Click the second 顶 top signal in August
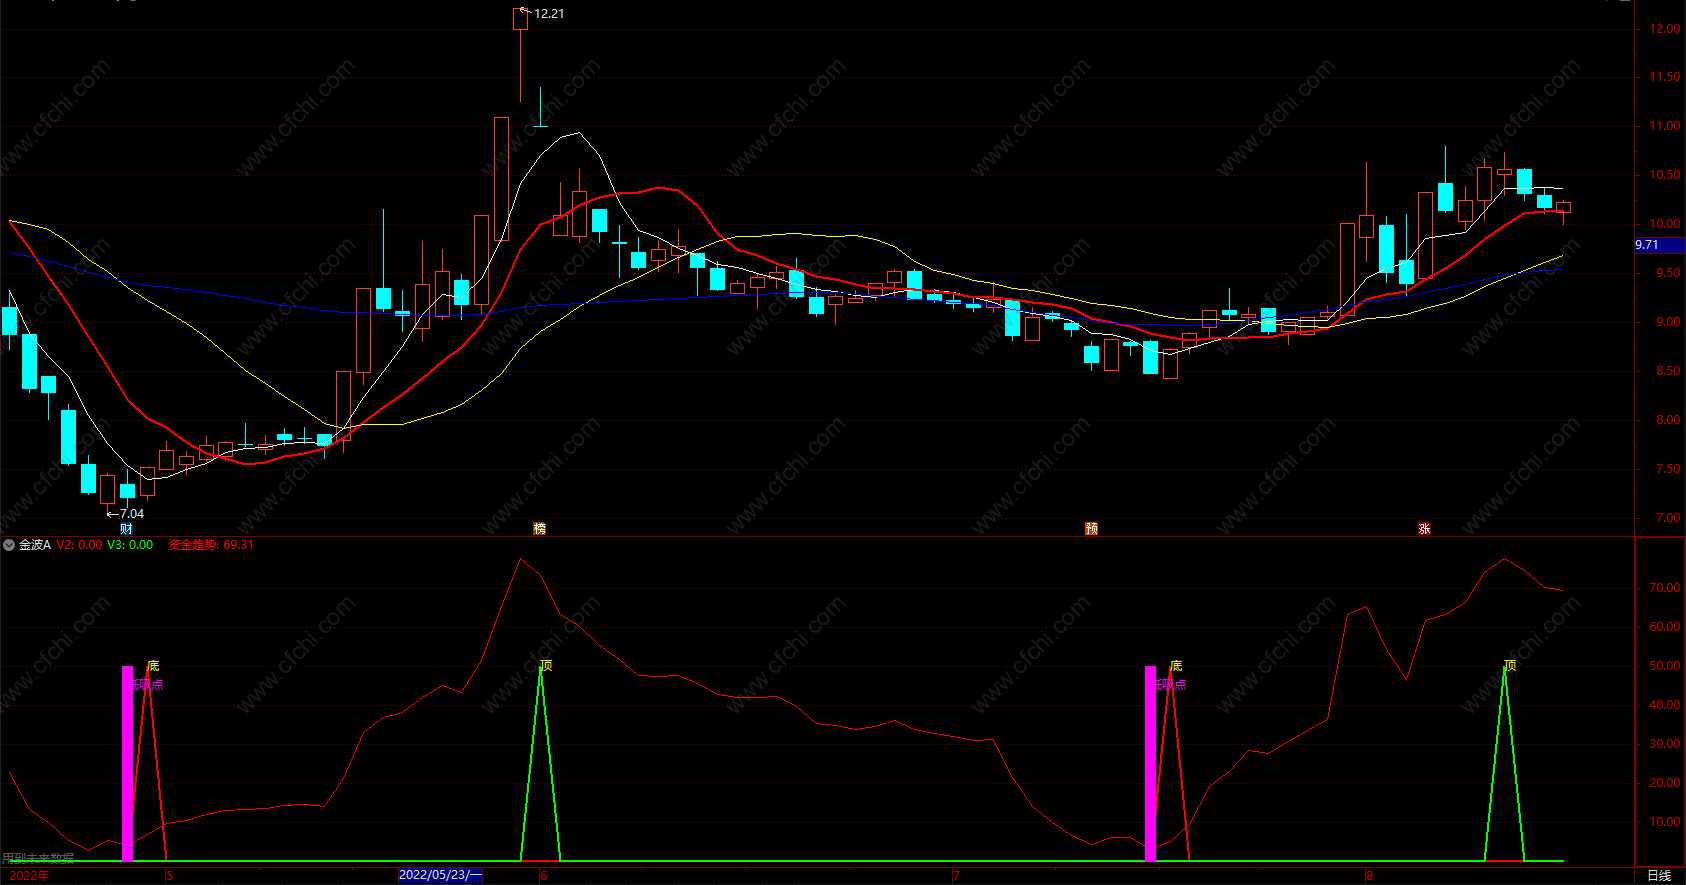1686x885 pixels. [1510, 665]
